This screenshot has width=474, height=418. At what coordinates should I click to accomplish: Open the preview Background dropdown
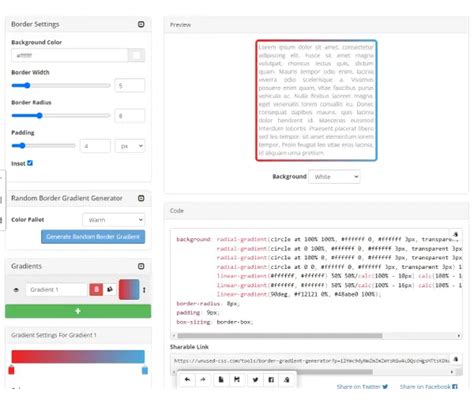[334, 177]
